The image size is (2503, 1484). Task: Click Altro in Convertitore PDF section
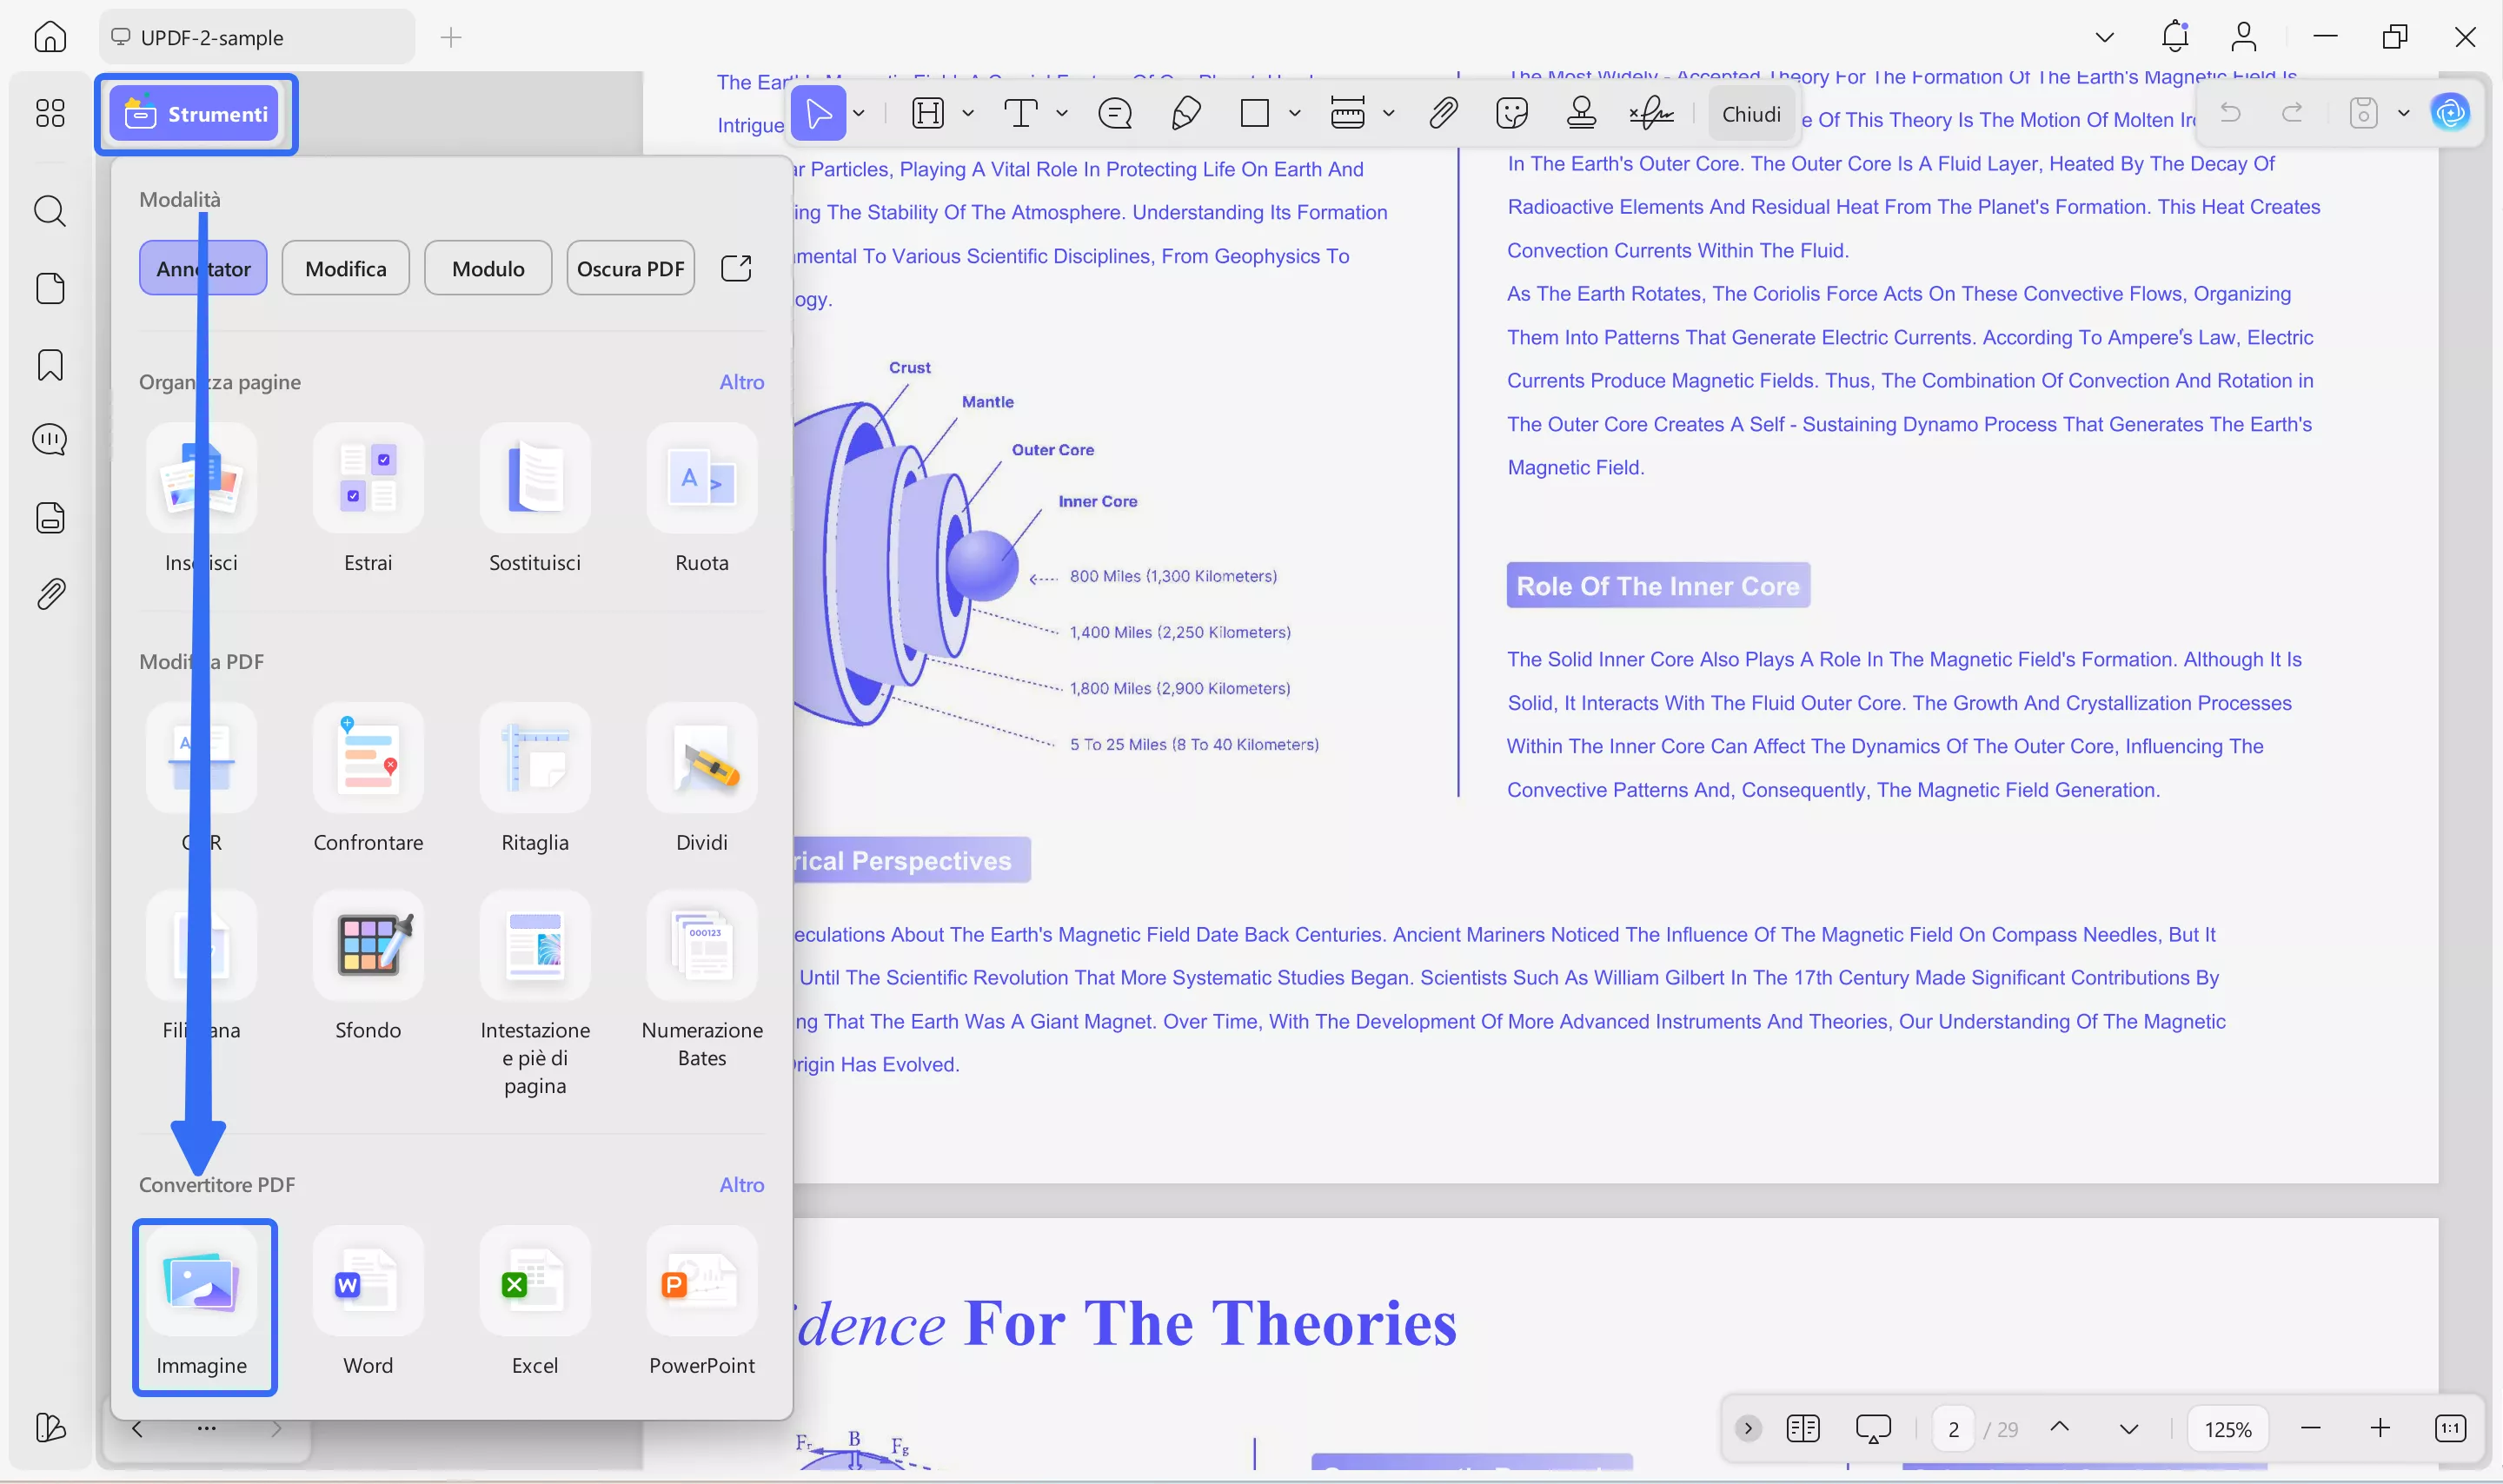coord(741,1184)
